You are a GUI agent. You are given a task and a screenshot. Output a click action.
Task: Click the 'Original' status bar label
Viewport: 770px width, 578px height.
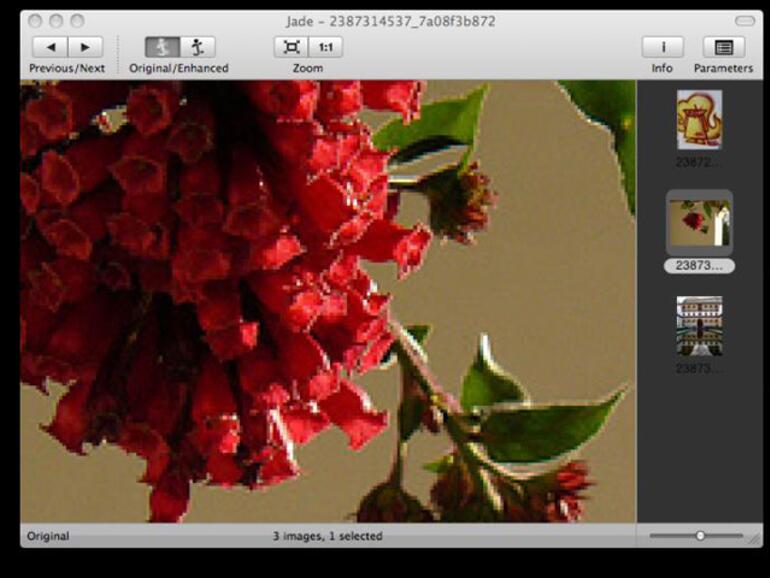click(x=48, y=536)
